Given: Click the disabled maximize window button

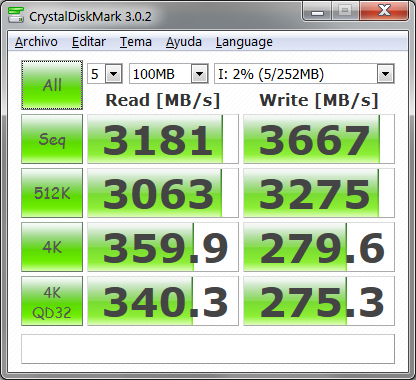Looking at the screenshot, I should tap(345, 12).
